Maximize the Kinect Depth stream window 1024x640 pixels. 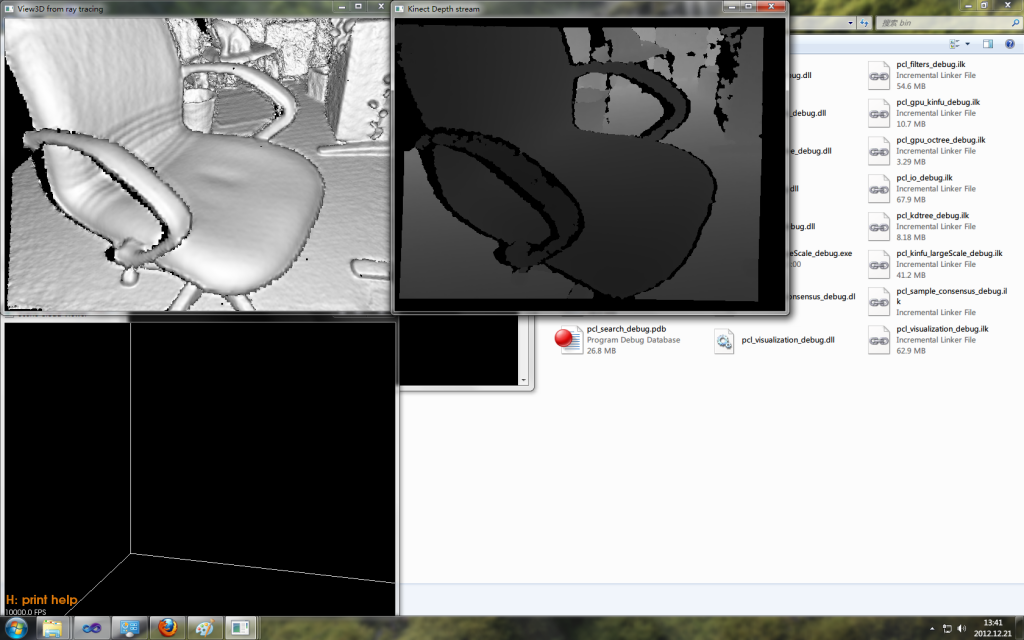click(748, 7)
